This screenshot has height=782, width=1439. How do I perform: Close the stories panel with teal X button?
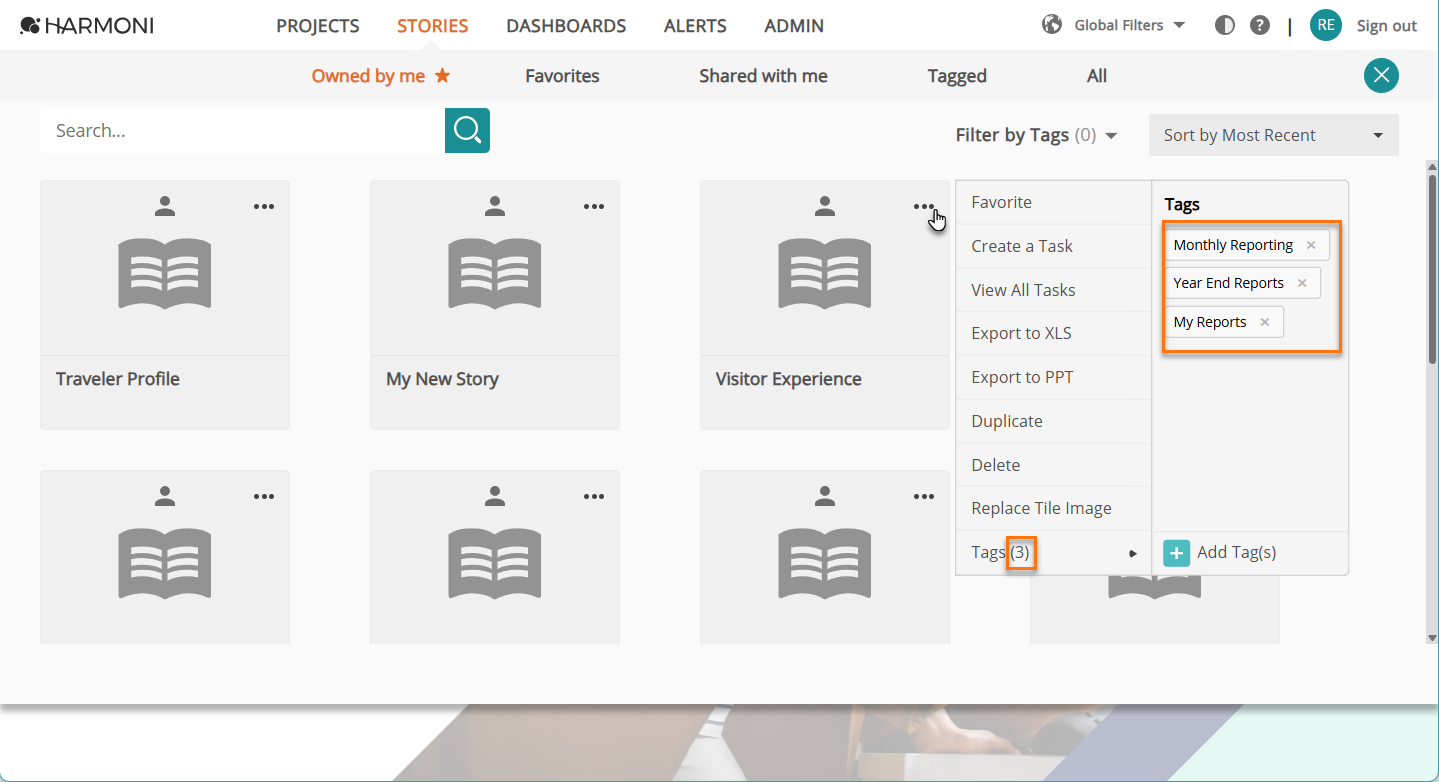pos(1381,76)
